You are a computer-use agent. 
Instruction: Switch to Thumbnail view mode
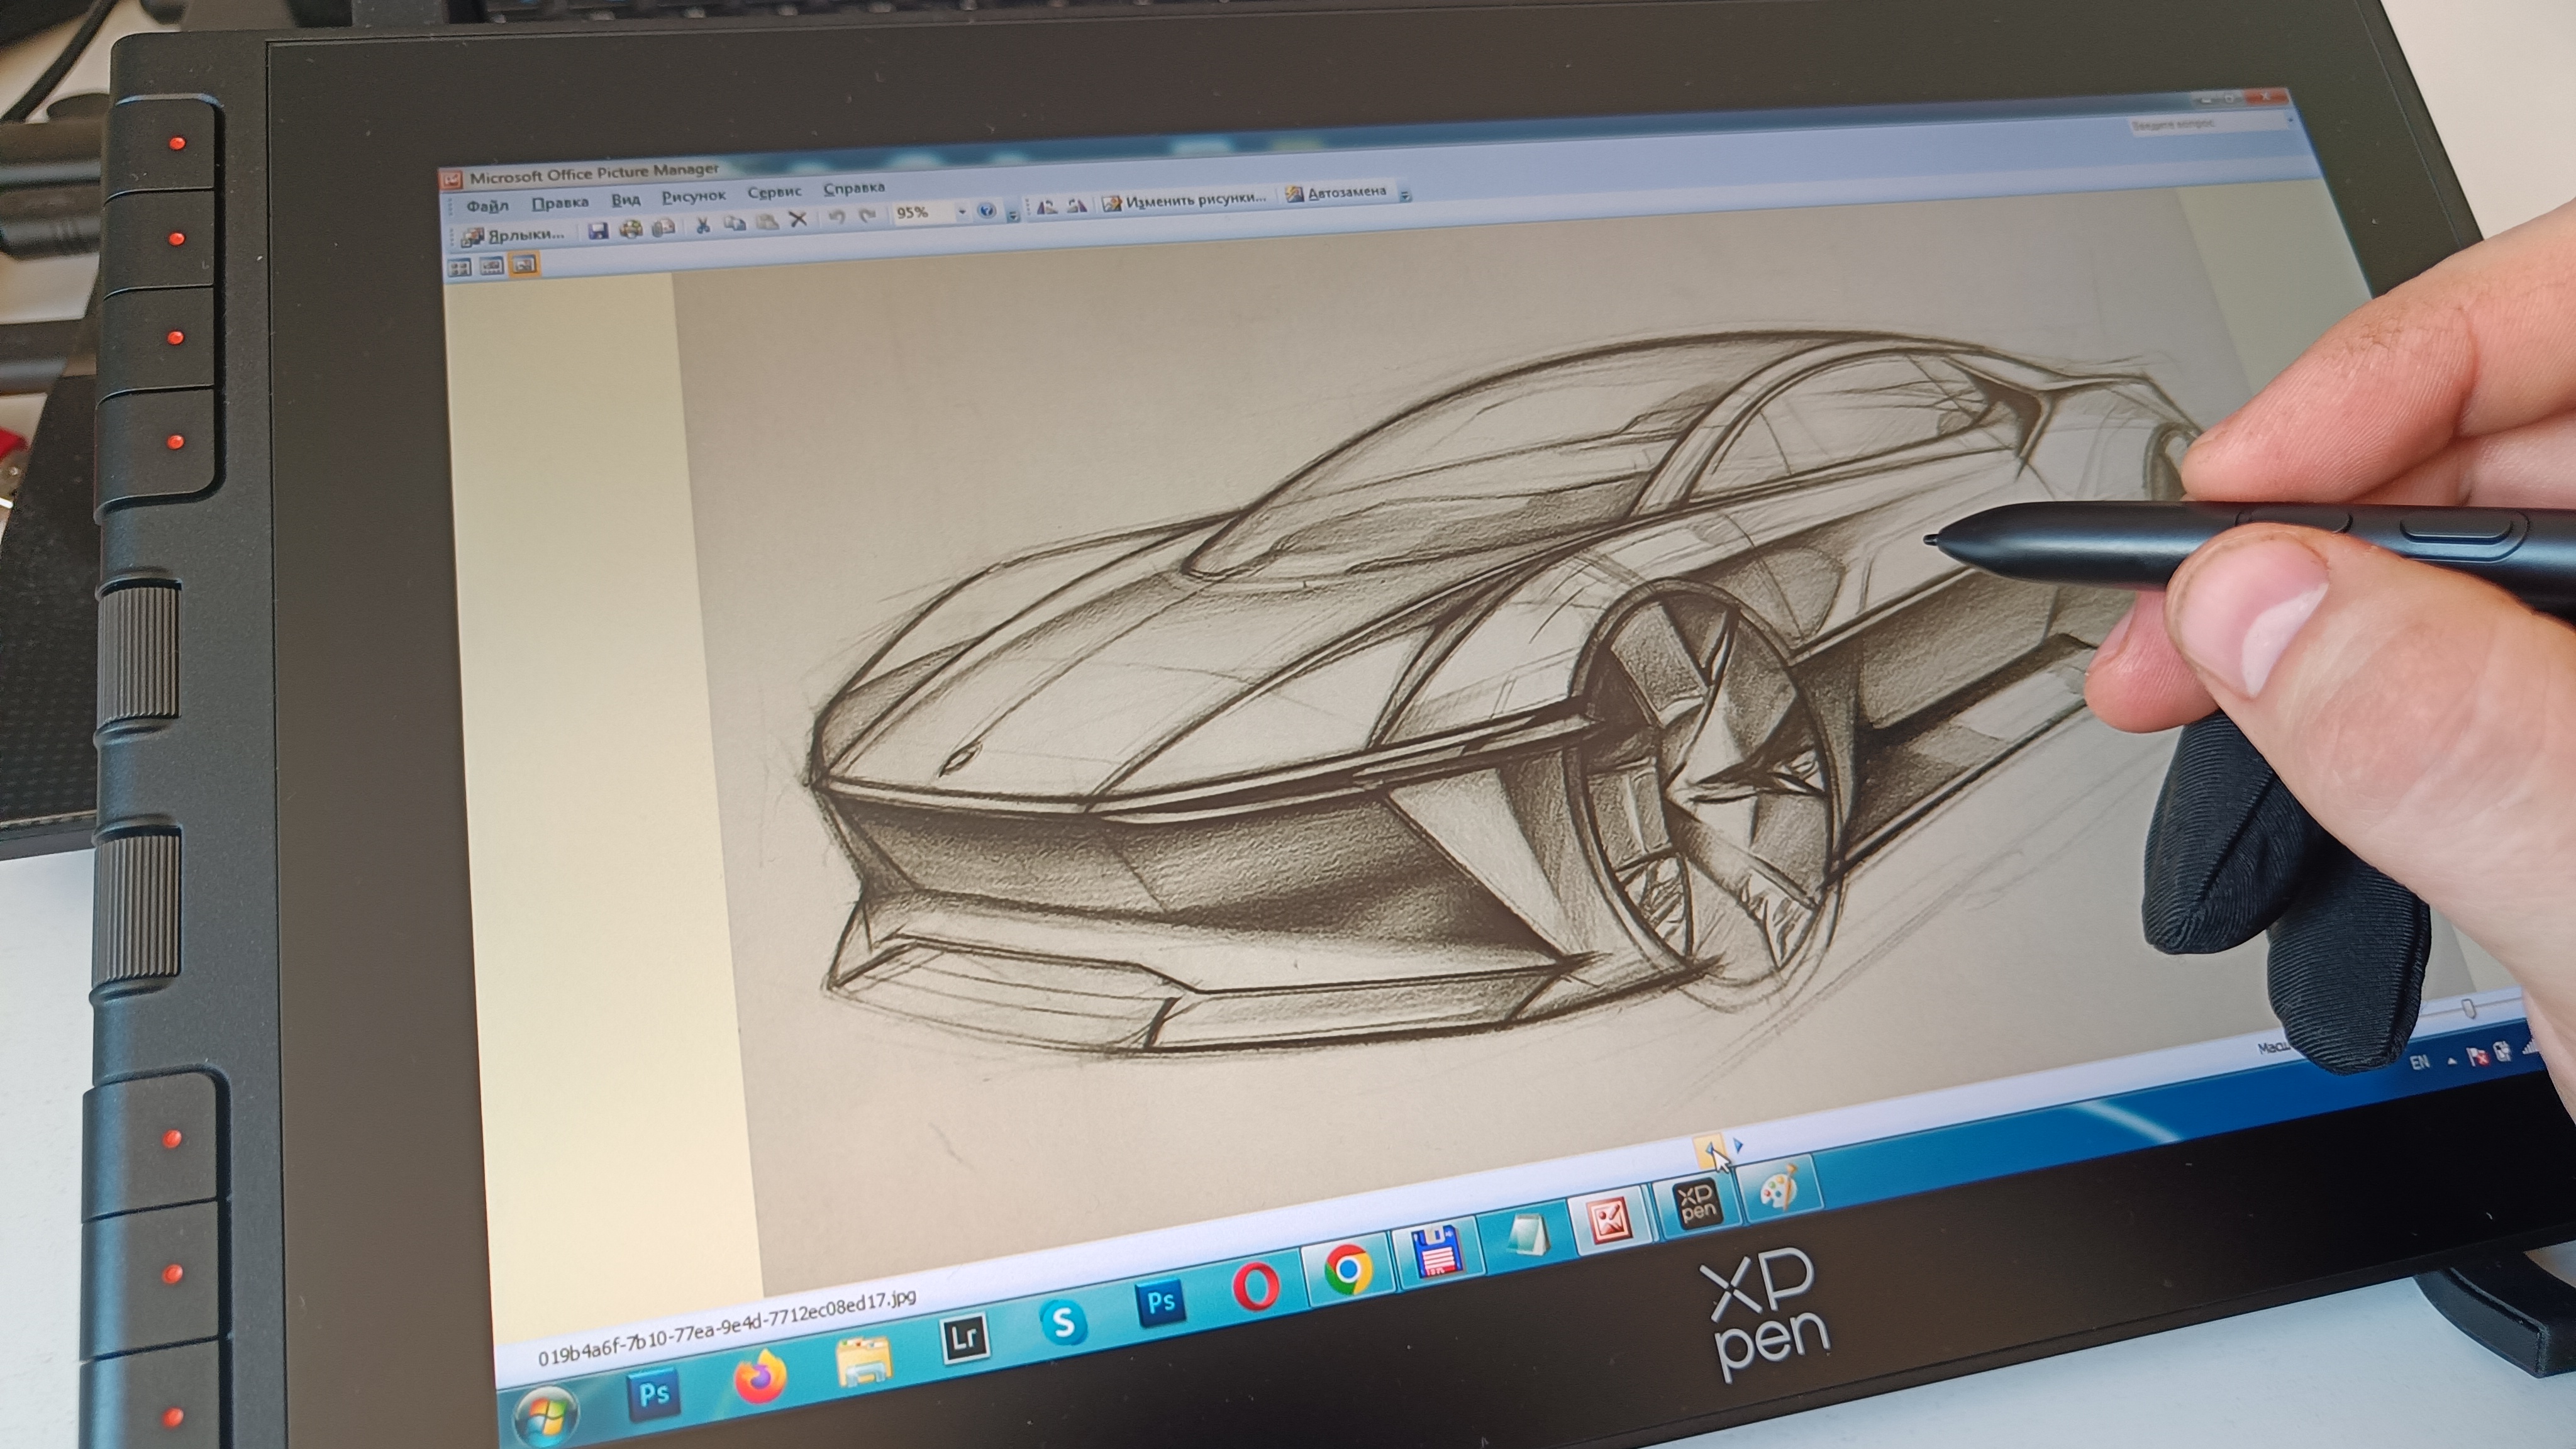pos(460,267)
